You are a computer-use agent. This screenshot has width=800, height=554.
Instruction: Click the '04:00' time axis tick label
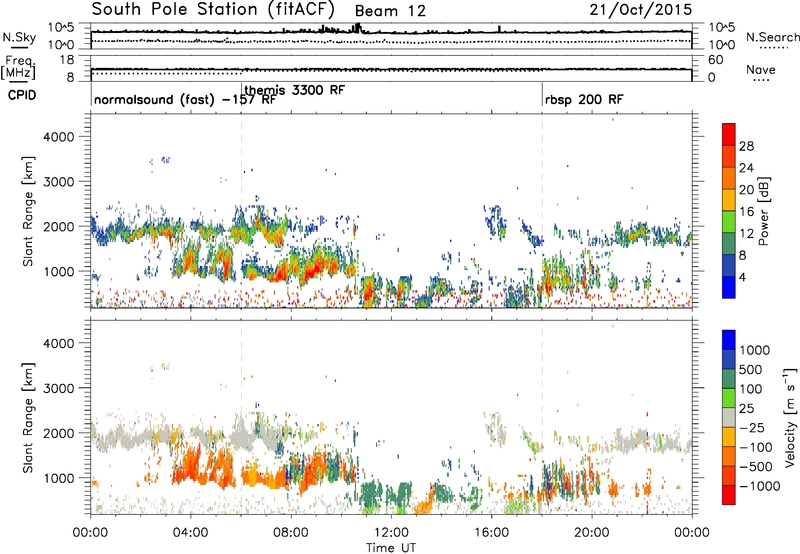pyautogui.click(x=190, y=532)
